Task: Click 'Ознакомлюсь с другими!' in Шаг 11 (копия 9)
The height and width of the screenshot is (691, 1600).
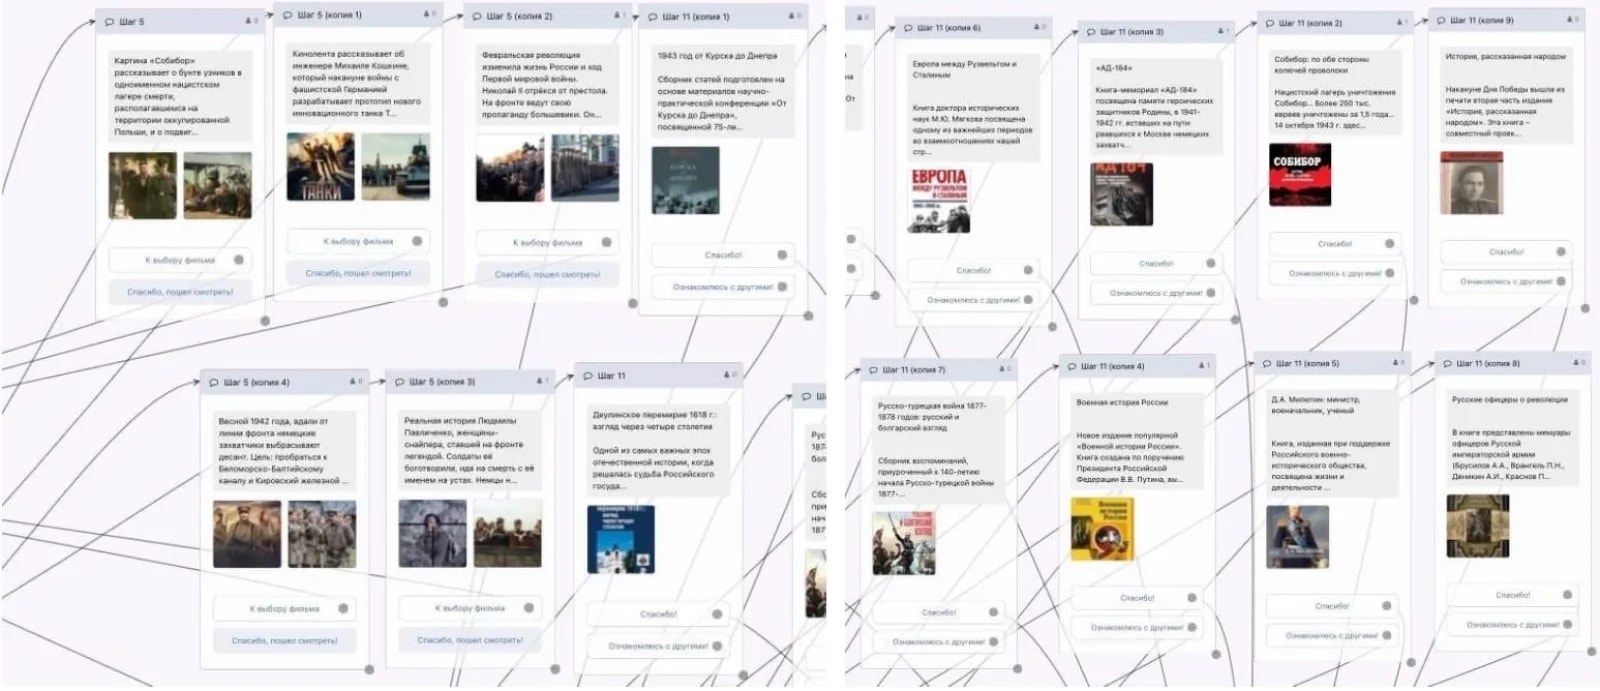Action: pos(1506,282)
